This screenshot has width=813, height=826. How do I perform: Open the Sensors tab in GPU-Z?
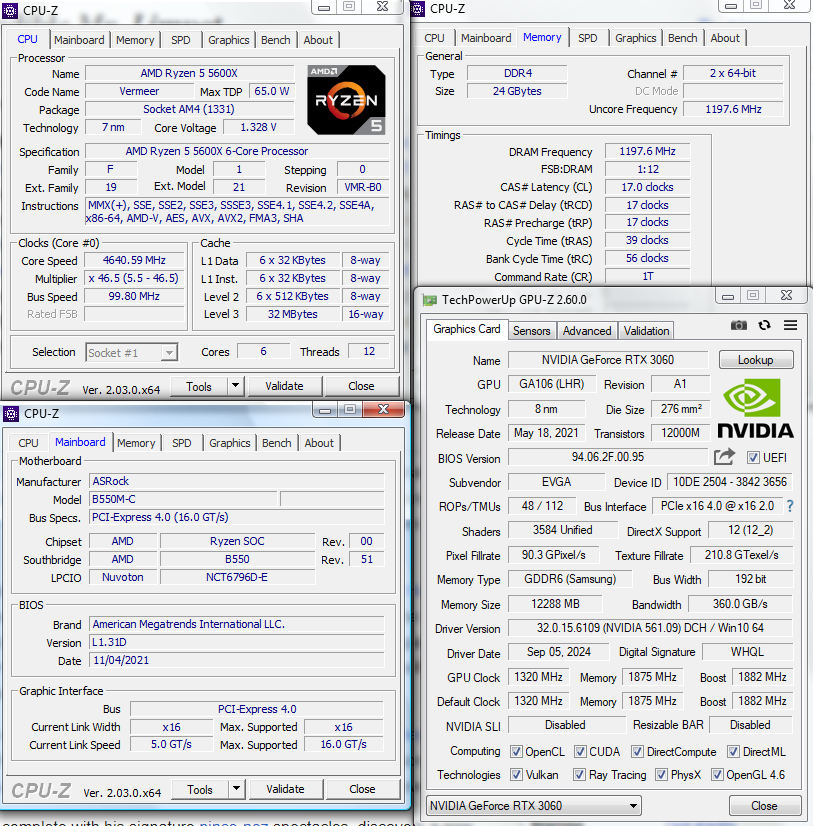point(531,331)
